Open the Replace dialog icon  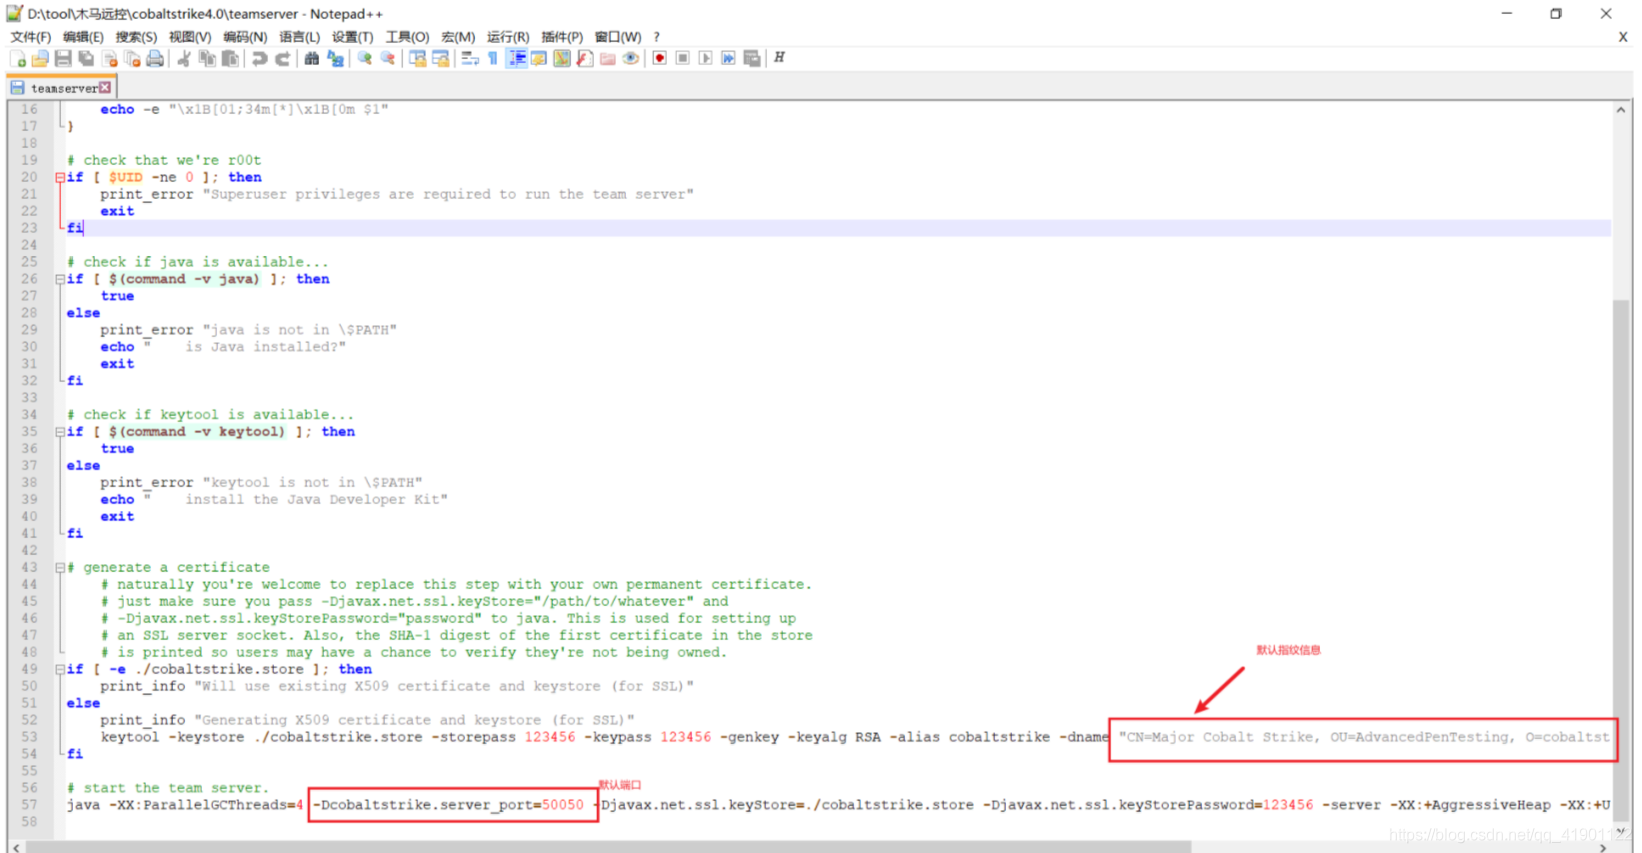tap(335, 59)
